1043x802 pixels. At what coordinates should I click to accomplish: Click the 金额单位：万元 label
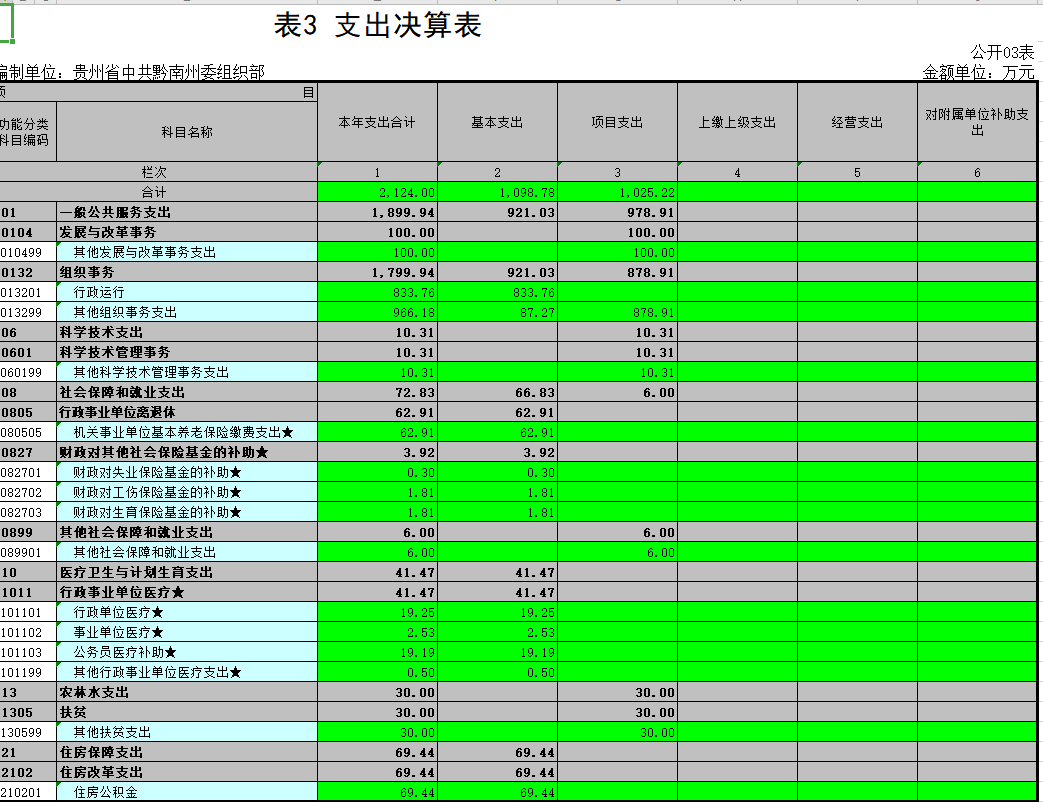coord(979,72)
